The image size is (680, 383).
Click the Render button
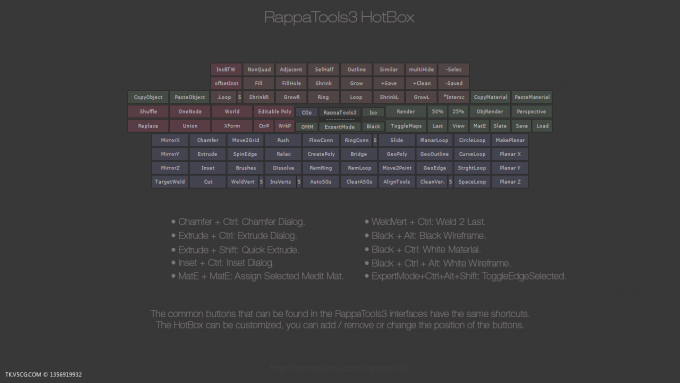point(406,111)
